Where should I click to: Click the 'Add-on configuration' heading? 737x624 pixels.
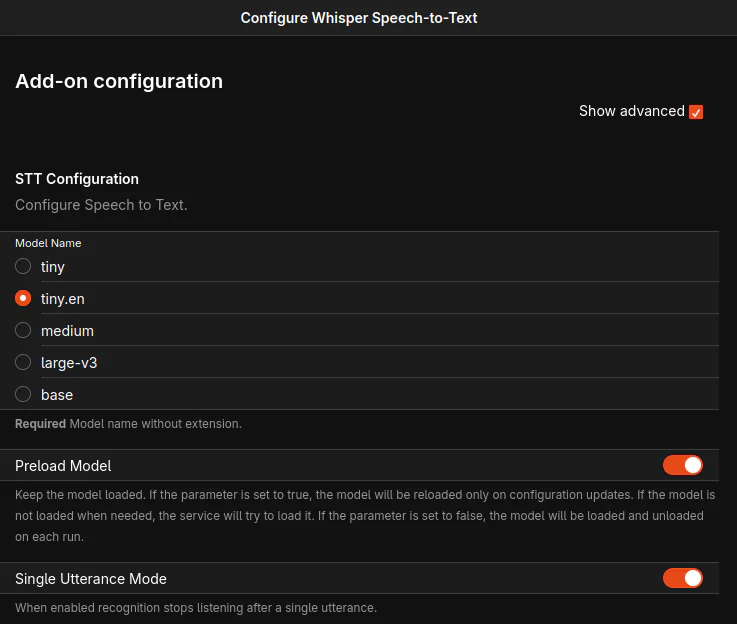pyautogui.click(x=119, y=81)
